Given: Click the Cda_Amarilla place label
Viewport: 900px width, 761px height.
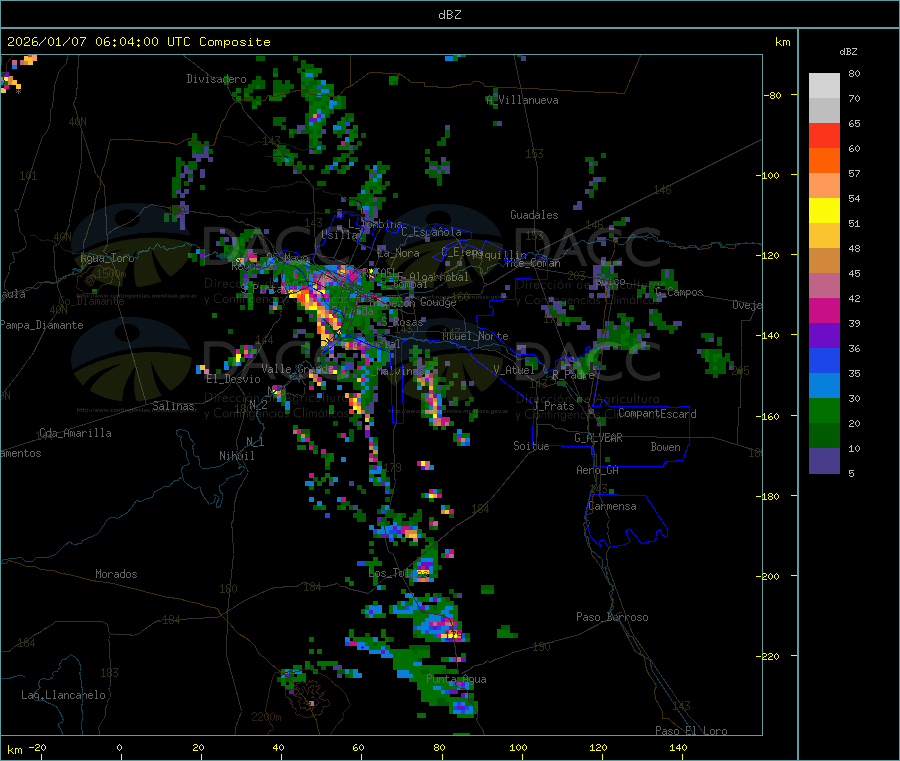Looking at the screenshot, I should 75,433.
